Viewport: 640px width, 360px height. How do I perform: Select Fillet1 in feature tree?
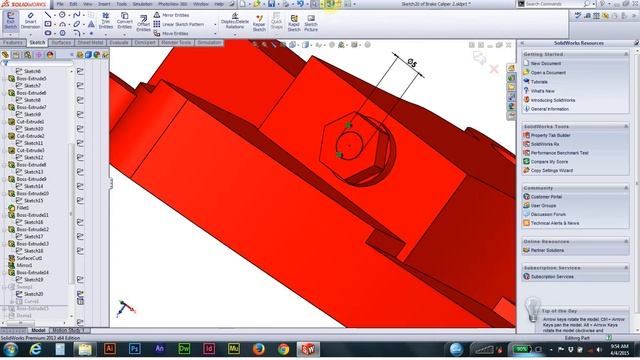pos(23,208)
